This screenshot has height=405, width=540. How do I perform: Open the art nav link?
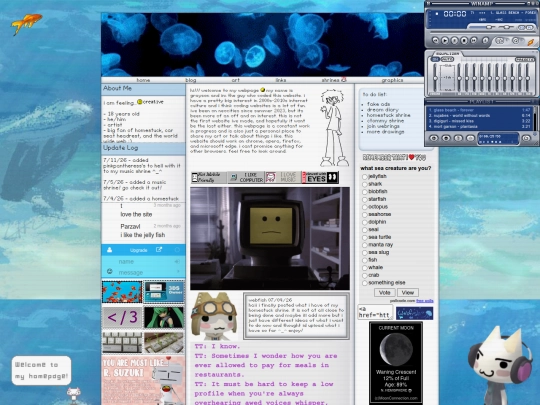pos(236,80)
